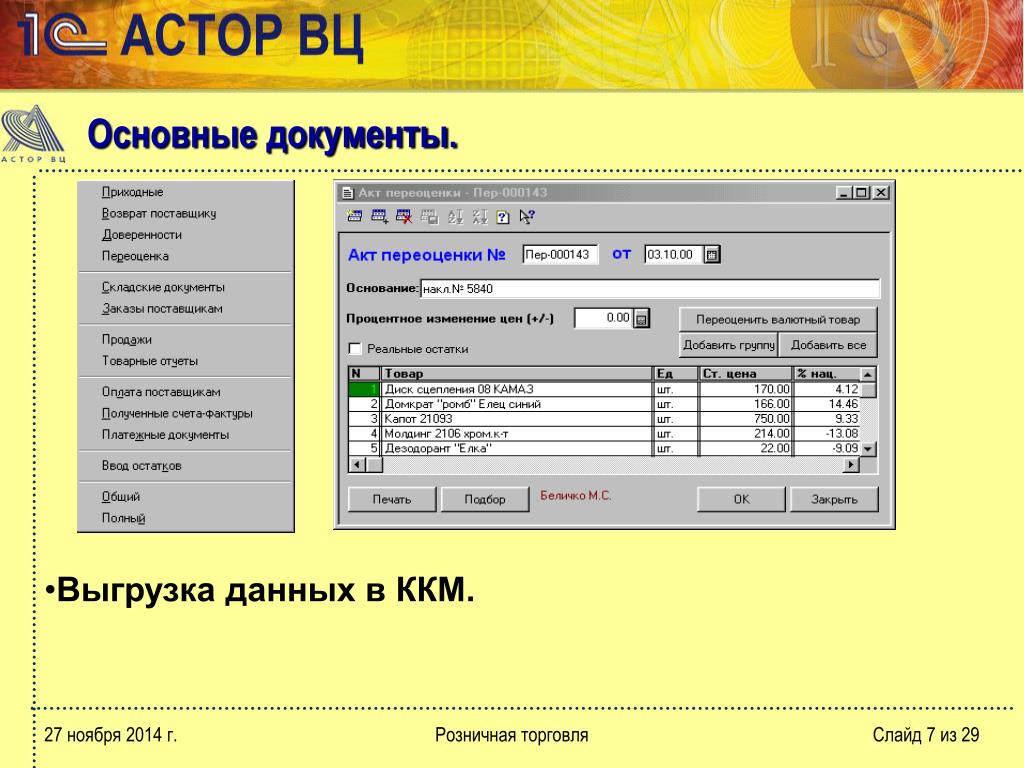Click the horizontal scroll left arrow
The image size is (1024, 768).
(x=357, y=465)
